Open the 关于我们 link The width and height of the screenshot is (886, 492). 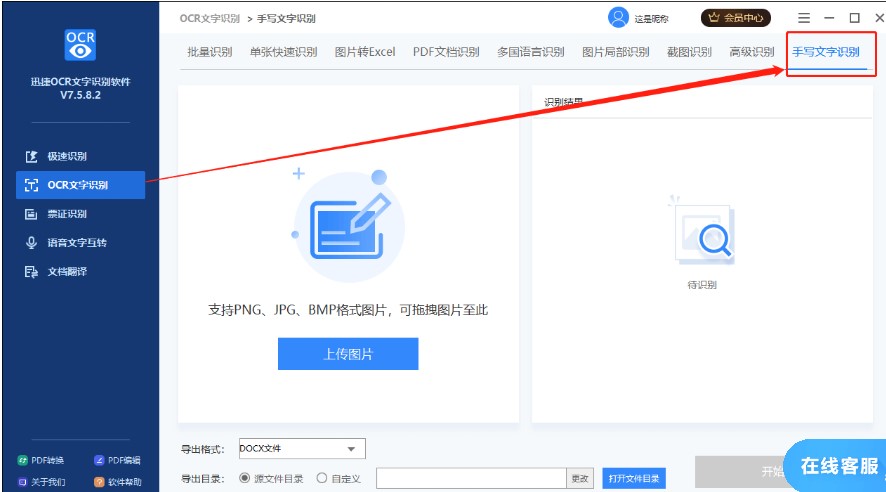coord(42,482)
